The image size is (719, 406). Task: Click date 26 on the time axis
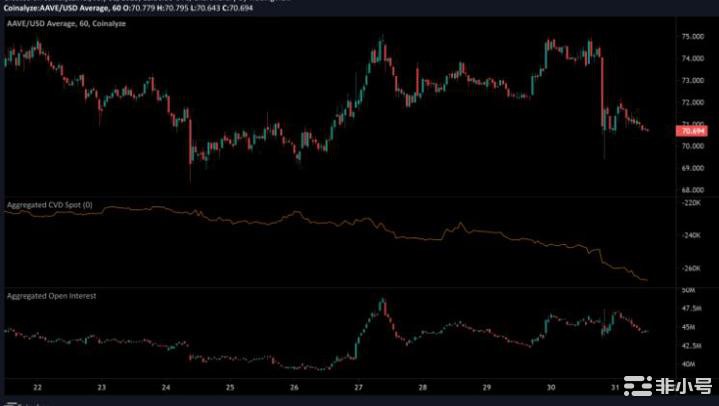tap(294, 388)
